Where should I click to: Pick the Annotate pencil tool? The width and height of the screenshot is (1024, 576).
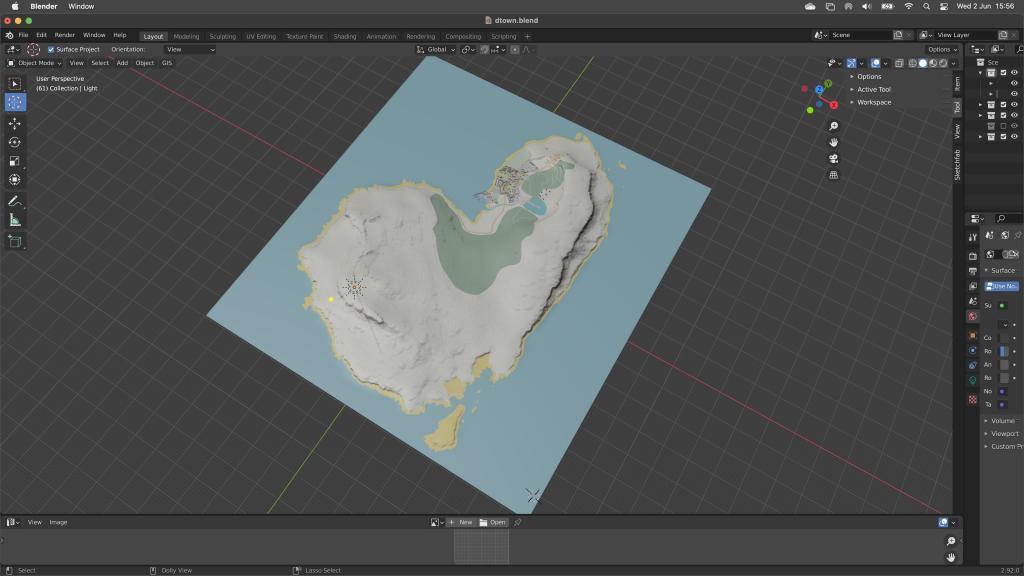click(15, 201)
